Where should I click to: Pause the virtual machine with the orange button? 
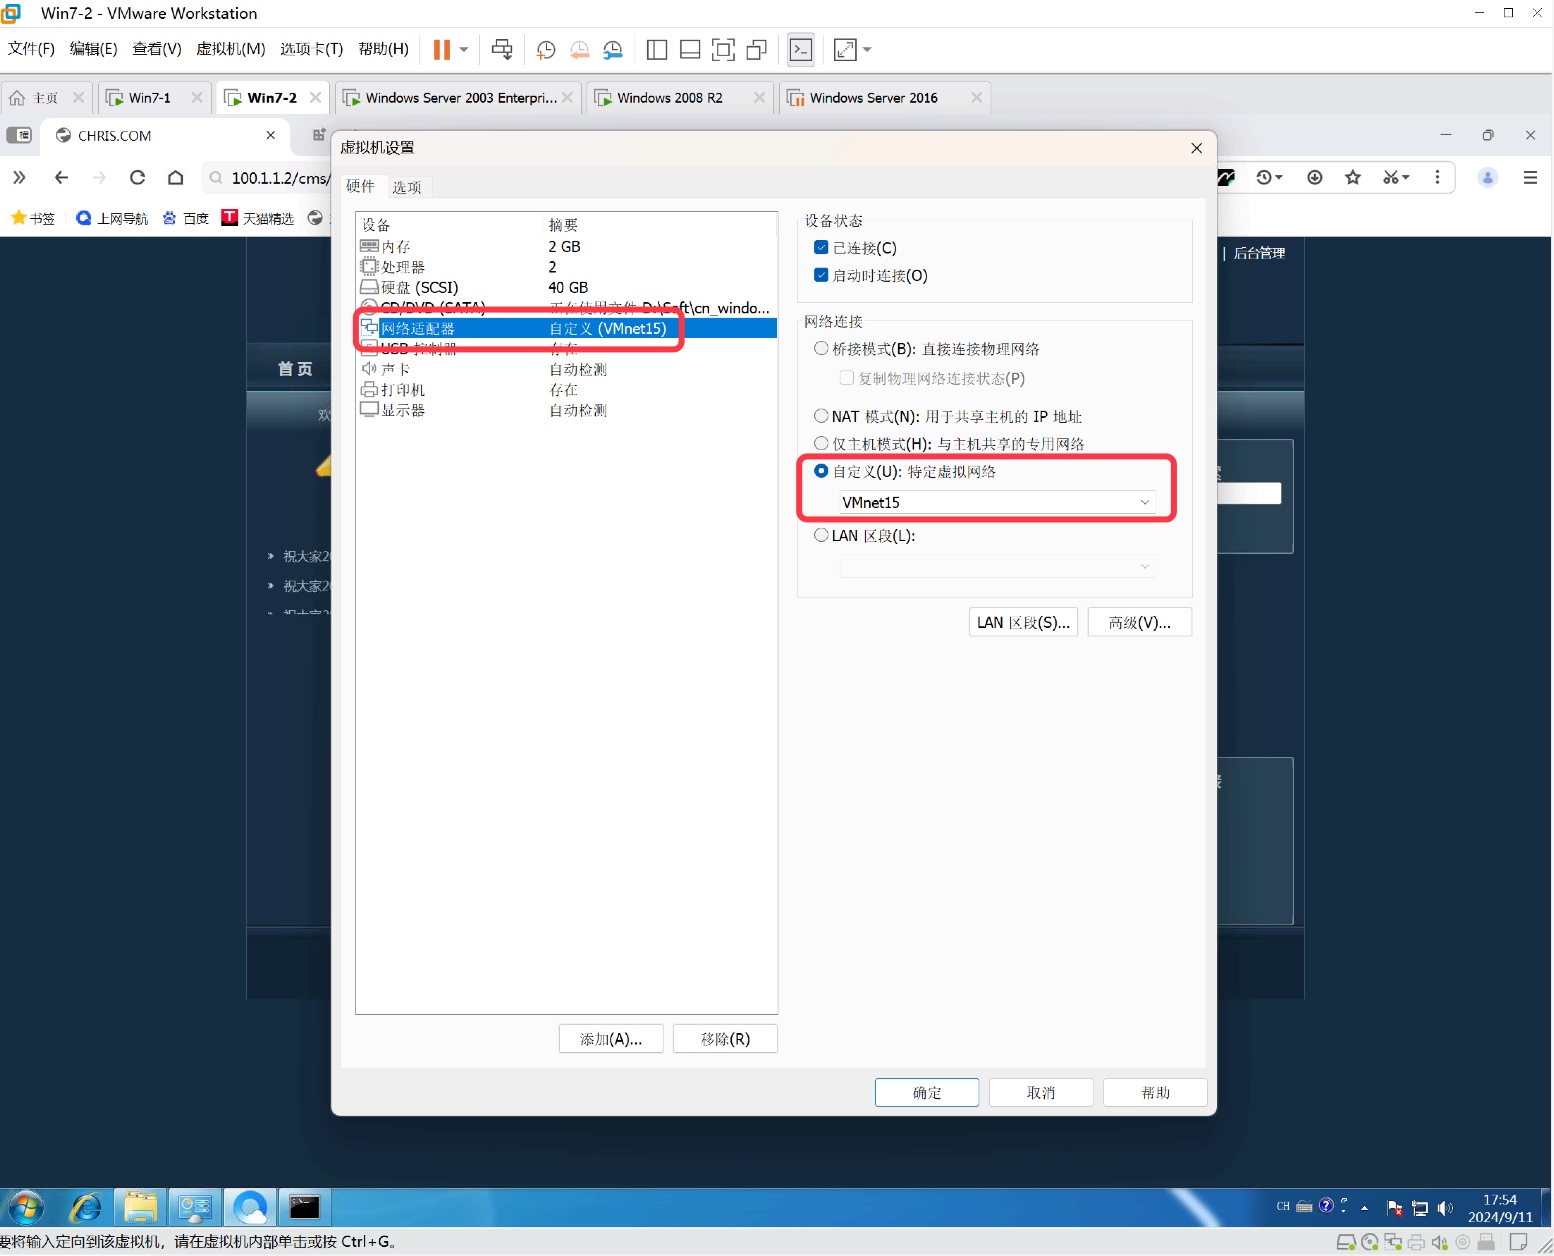click(x=441, y=49)
